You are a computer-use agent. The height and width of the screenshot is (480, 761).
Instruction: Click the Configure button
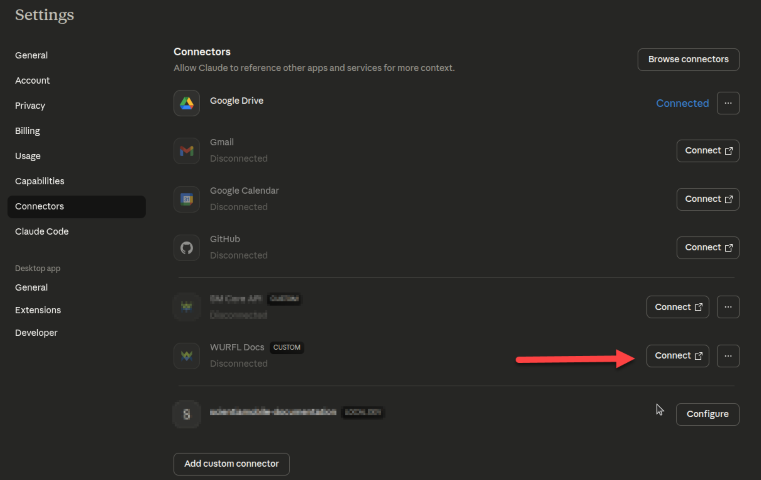pos(708,414)
